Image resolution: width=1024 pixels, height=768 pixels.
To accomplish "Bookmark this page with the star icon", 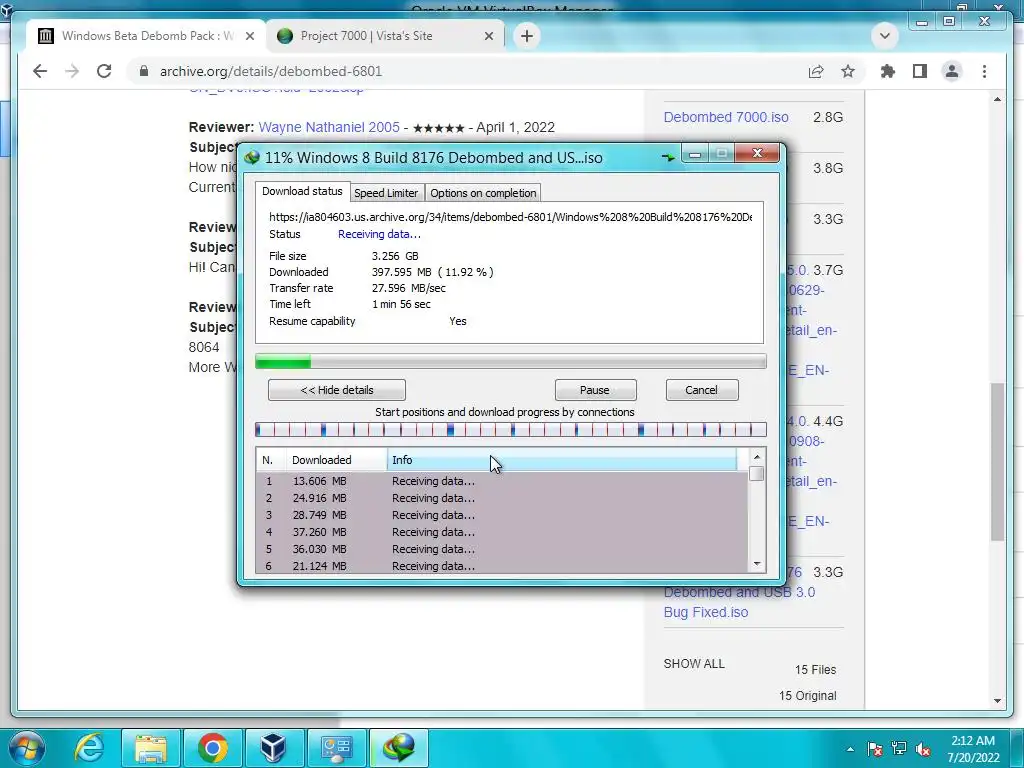I will tap(848, 71).
